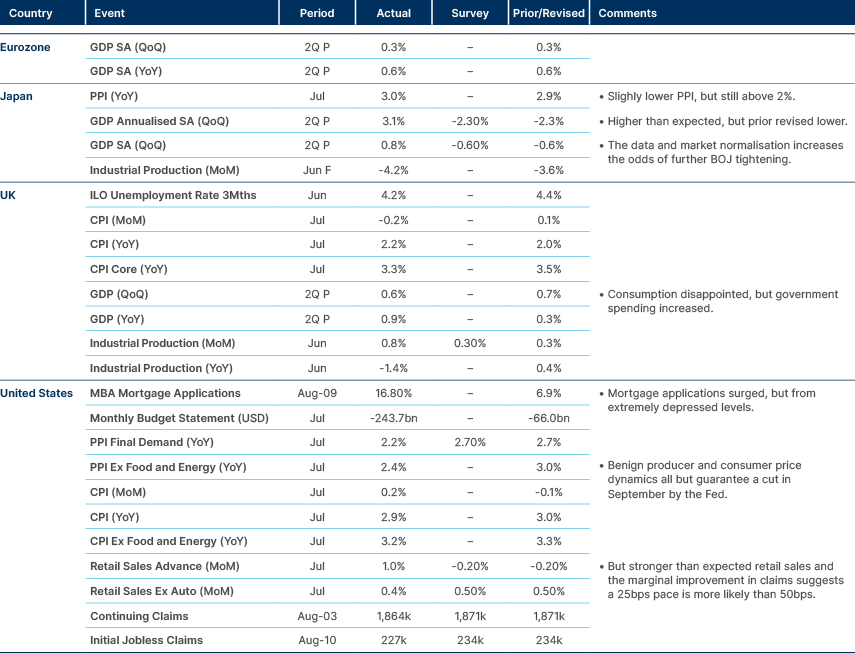Click the Prior/Revised column header
855x653 pixels.
pos(548,14)
